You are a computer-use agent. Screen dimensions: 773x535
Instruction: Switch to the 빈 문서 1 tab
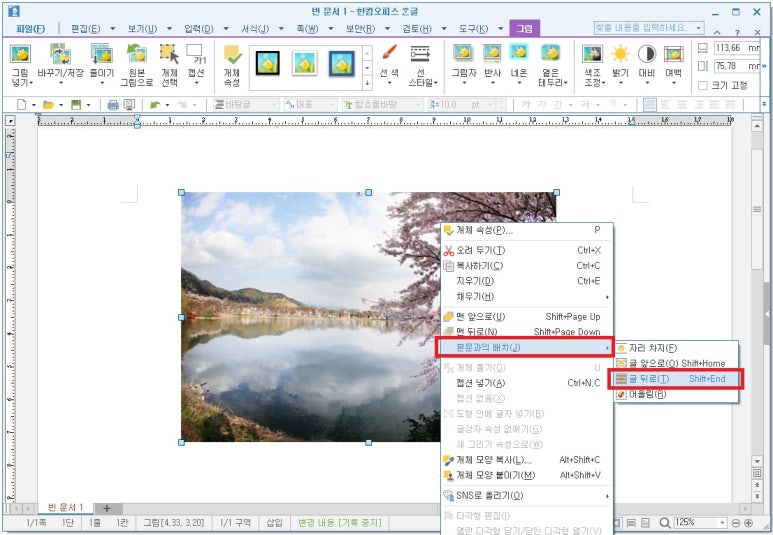[x=66, y=507]
